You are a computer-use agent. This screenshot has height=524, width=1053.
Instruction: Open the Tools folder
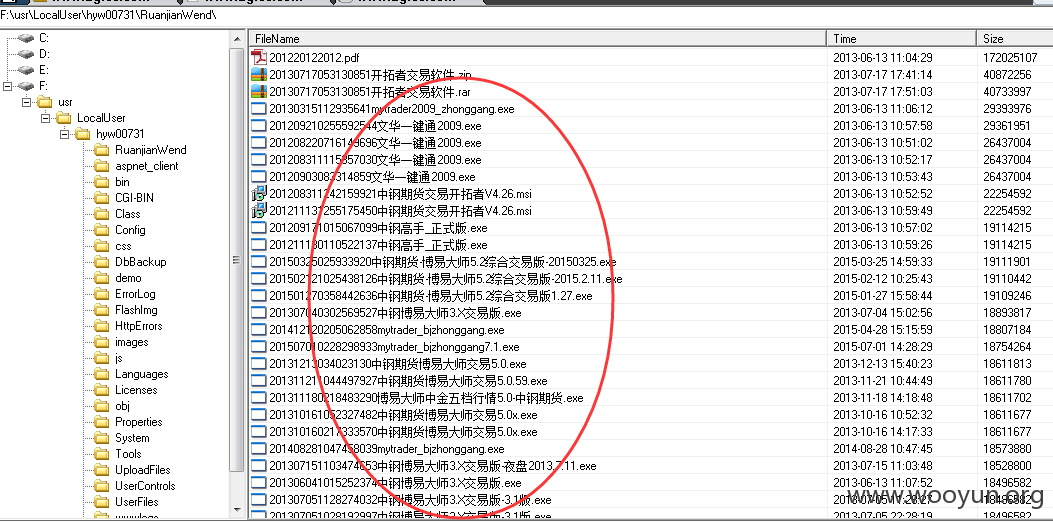coord(128,453)
